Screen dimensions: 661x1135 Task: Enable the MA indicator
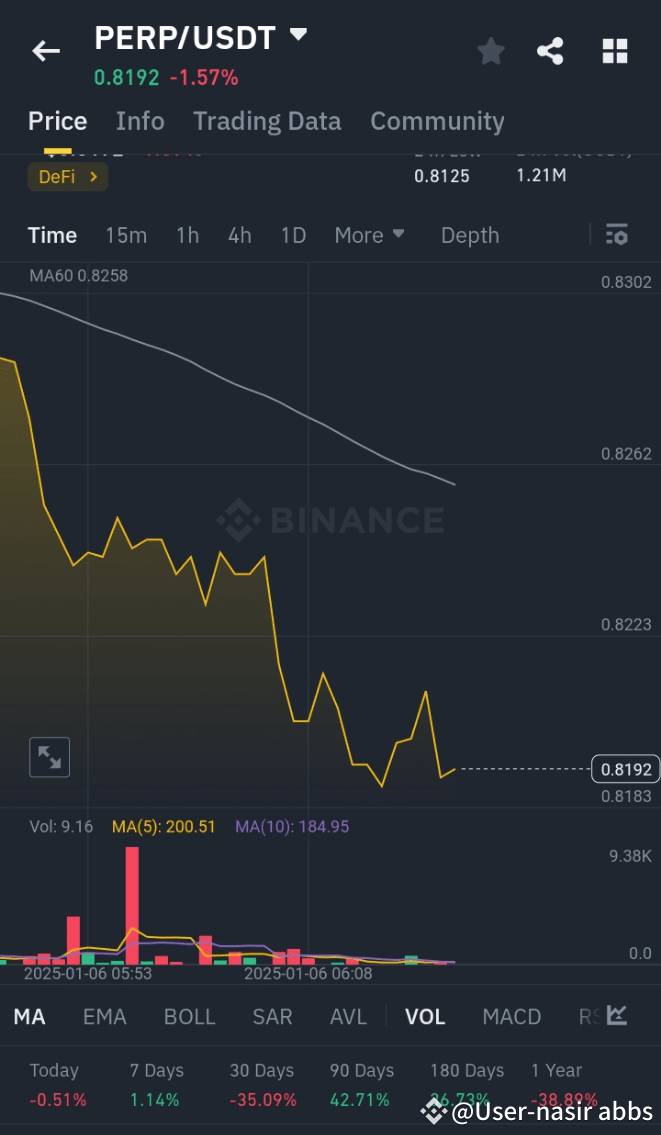click(x=29, y=1016)
